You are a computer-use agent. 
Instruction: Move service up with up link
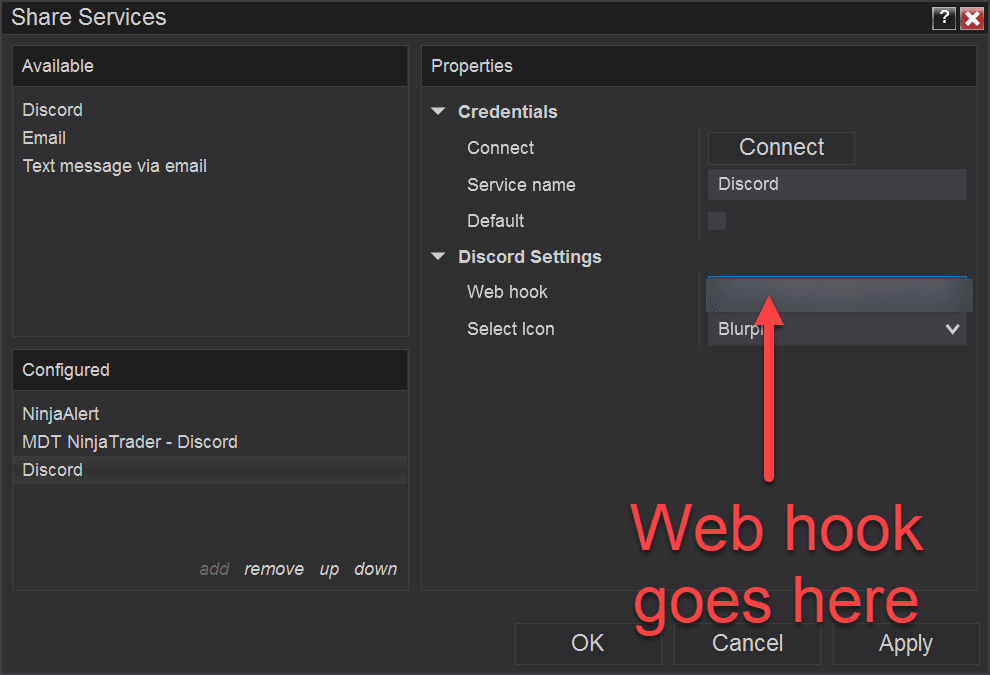pyautogui.click(x=329, y=569)
